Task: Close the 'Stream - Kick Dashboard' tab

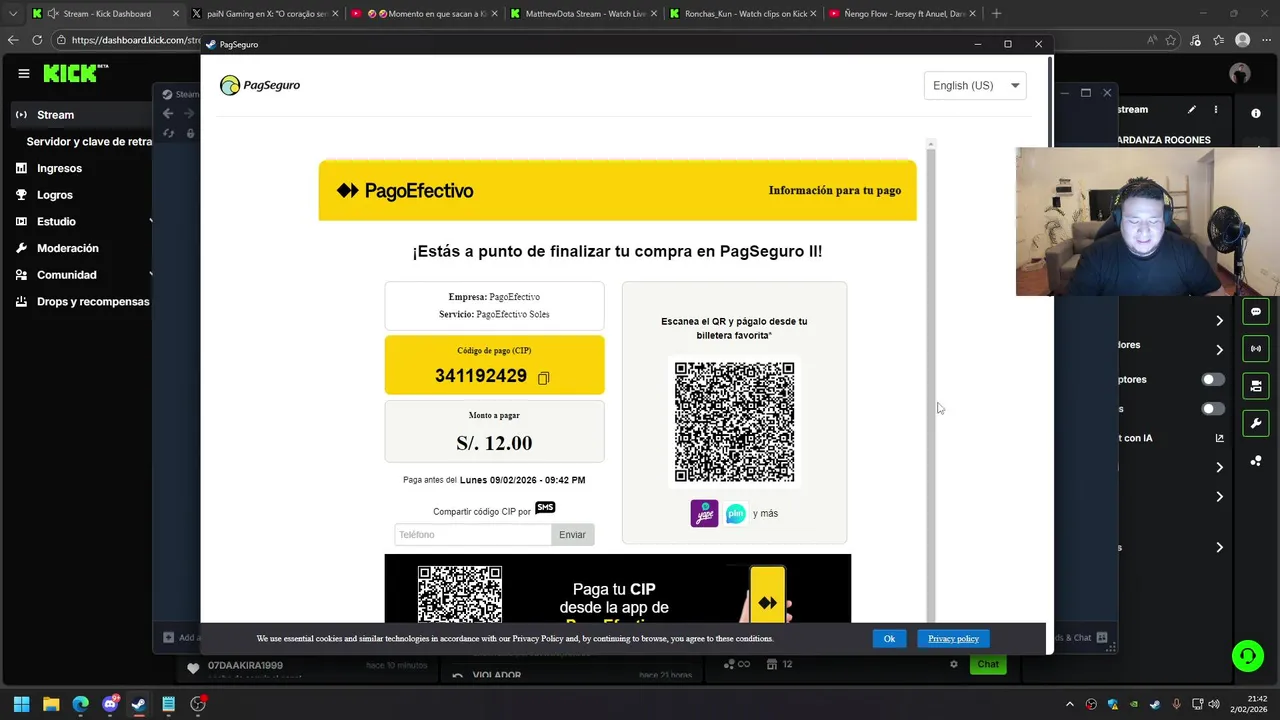Action: [x=176, y=14]
